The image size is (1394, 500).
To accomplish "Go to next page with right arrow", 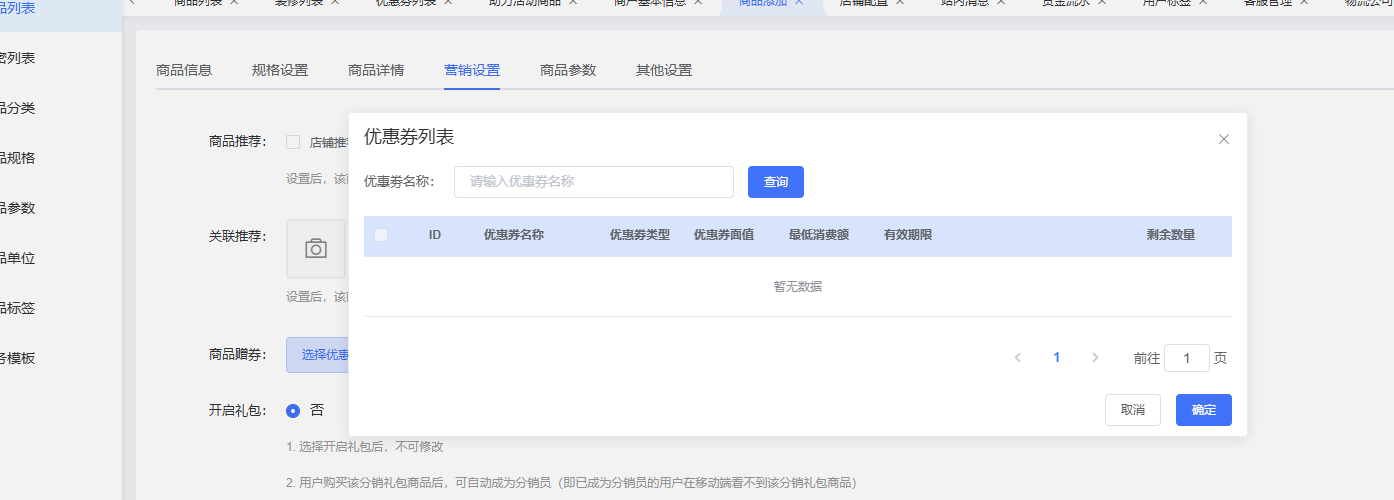I will point(1095,357).
